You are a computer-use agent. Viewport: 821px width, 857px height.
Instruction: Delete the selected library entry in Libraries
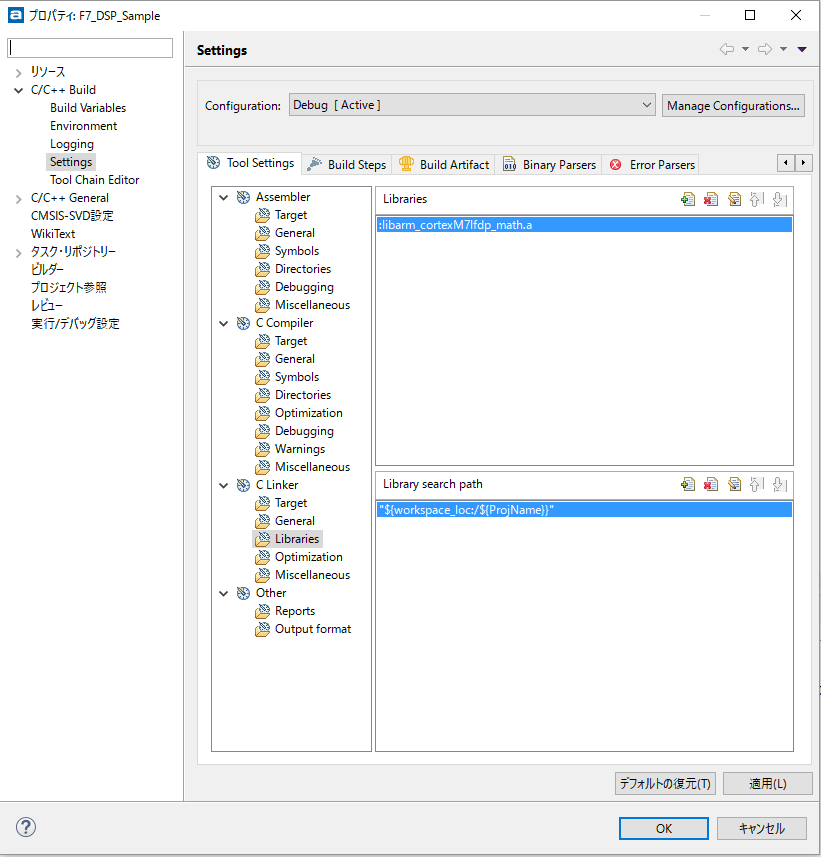pyautogui.click(x=711, y=199)
